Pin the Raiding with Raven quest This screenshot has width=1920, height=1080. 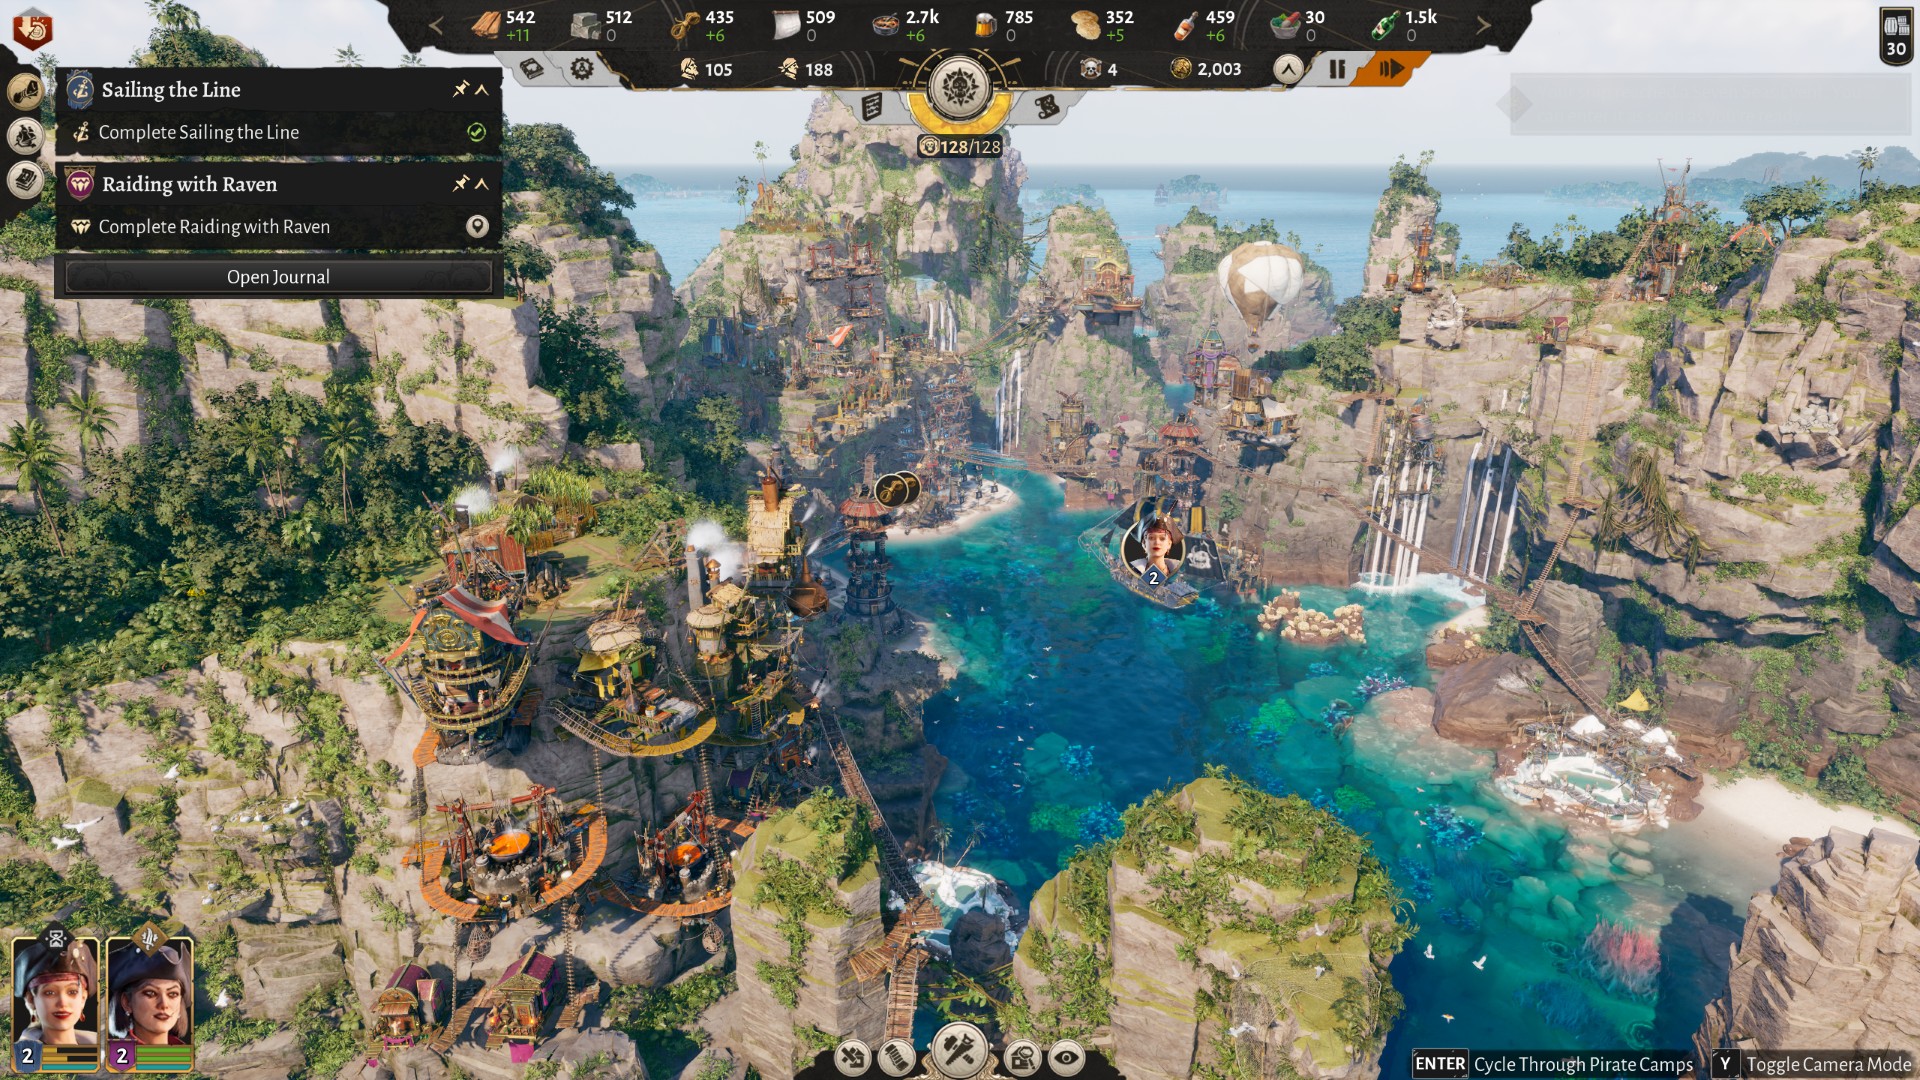tap(460, 183)
